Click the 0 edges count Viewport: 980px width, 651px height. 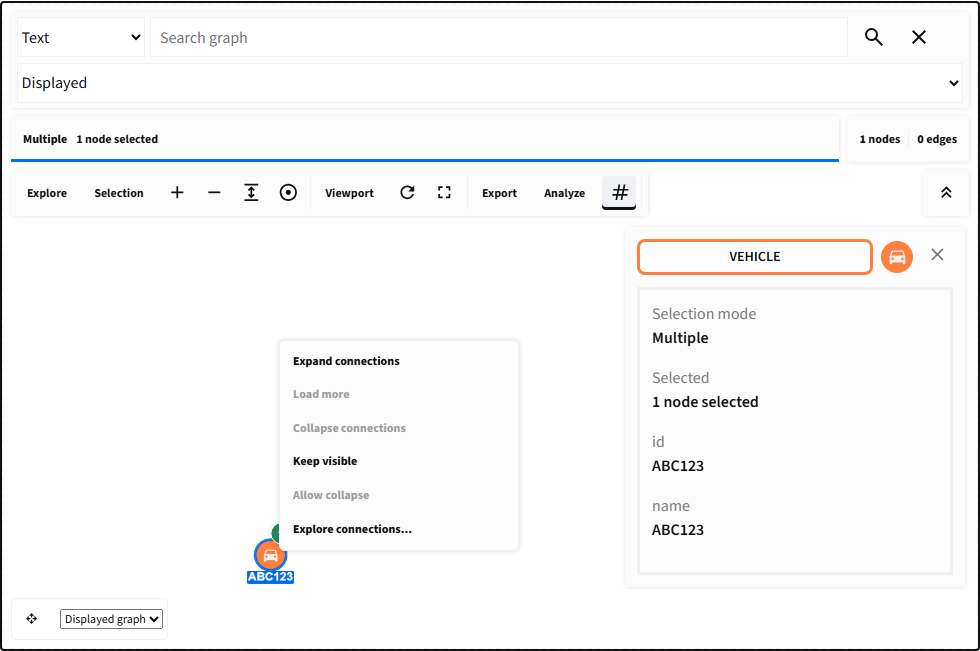pyautogui.click(x=937, y=139)
